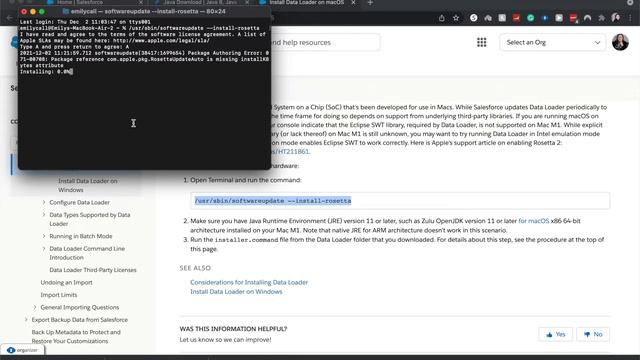
Task: Expand General Importing Questions
Action: tap(35, 307)
